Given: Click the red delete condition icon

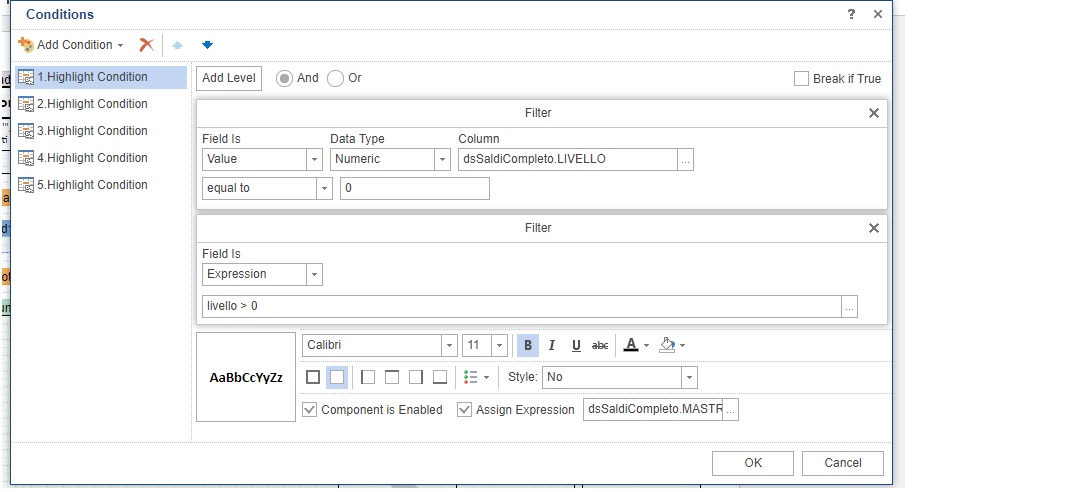Looking at the screenshot, I should coord(146,45).
